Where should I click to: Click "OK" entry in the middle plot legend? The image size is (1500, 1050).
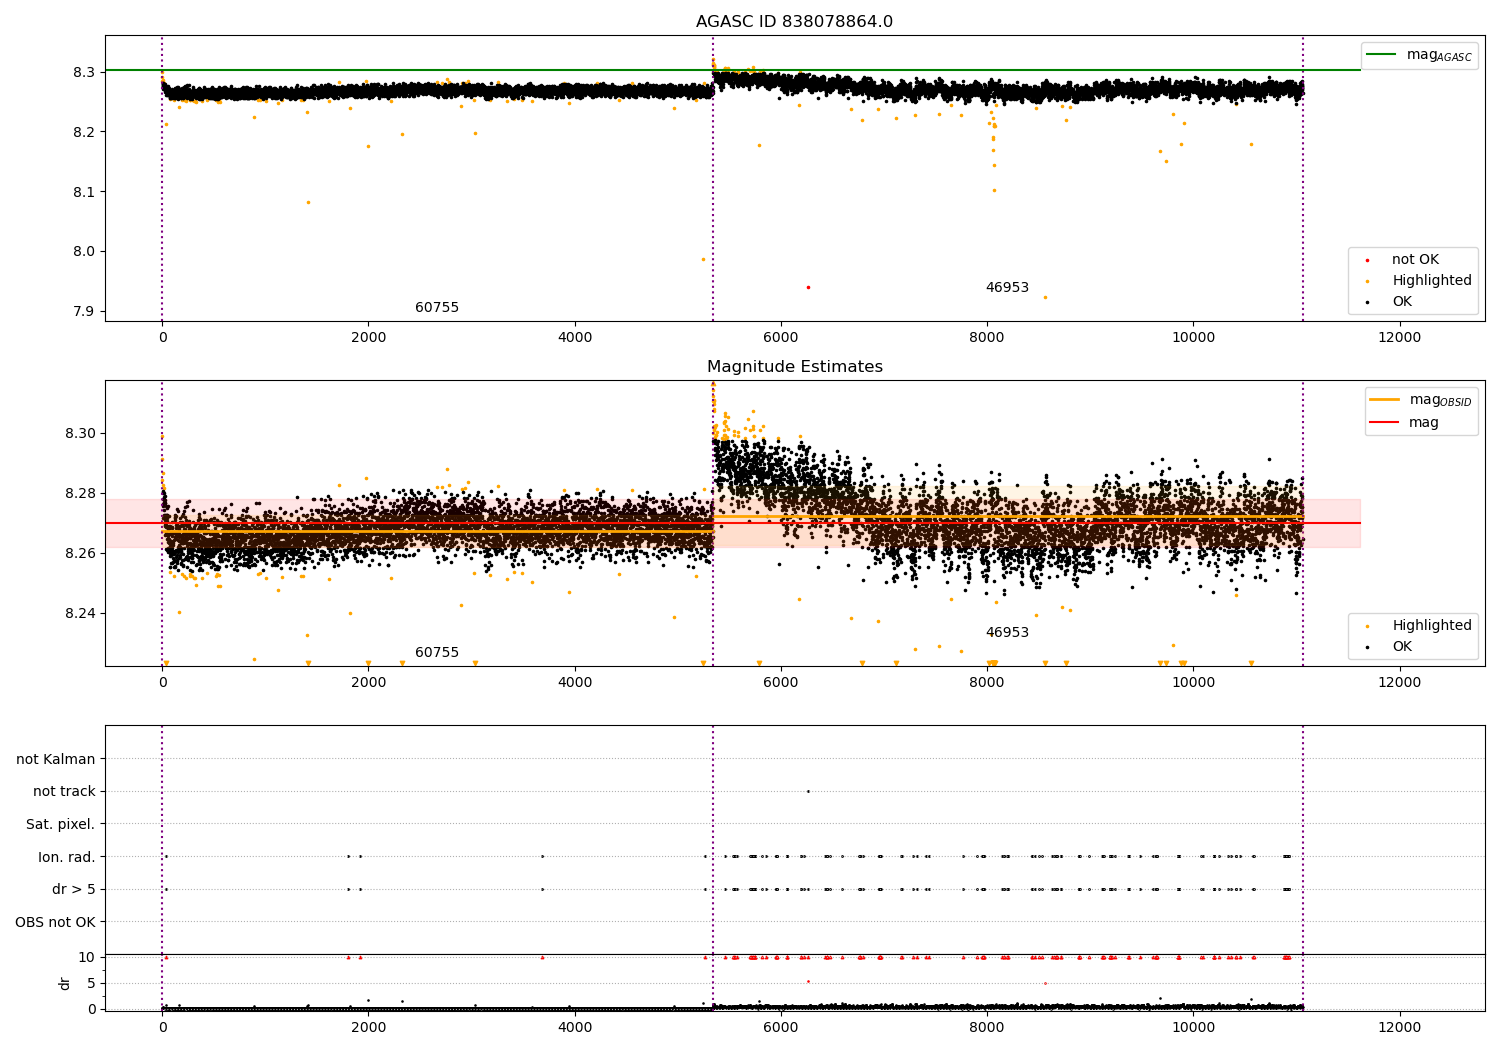(x=1402, y=647)
